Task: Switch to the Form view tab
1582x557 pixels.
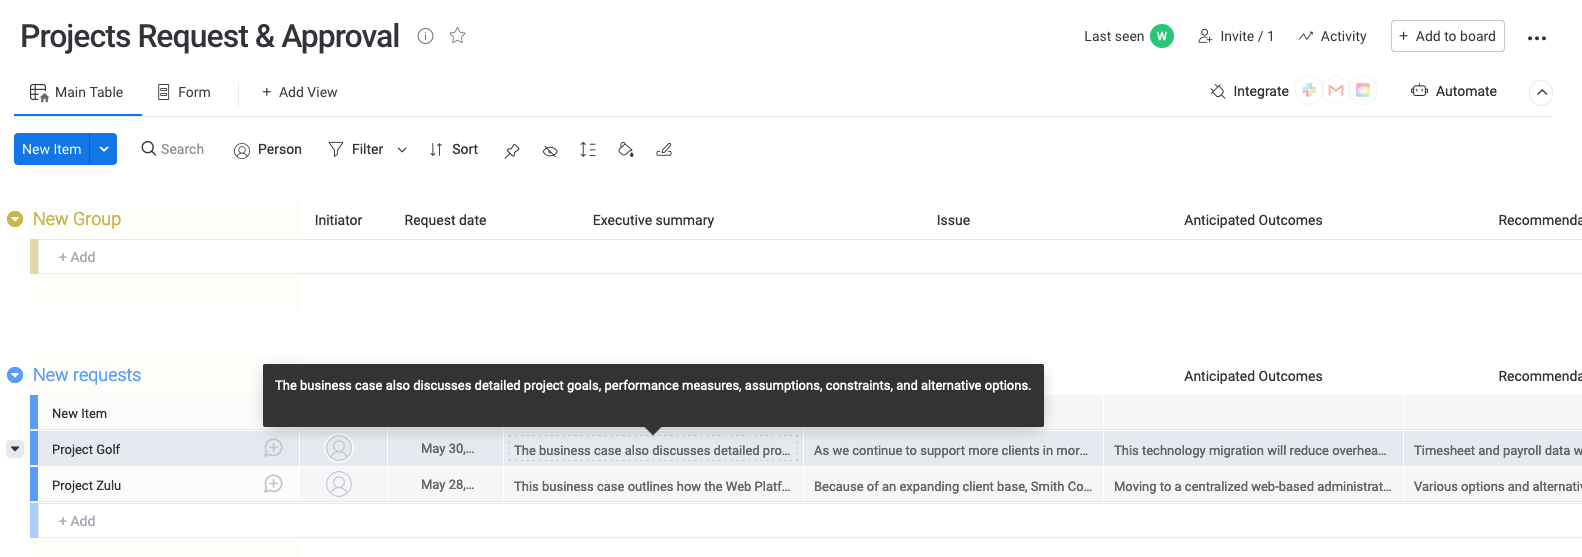Action: coord(184,92)
